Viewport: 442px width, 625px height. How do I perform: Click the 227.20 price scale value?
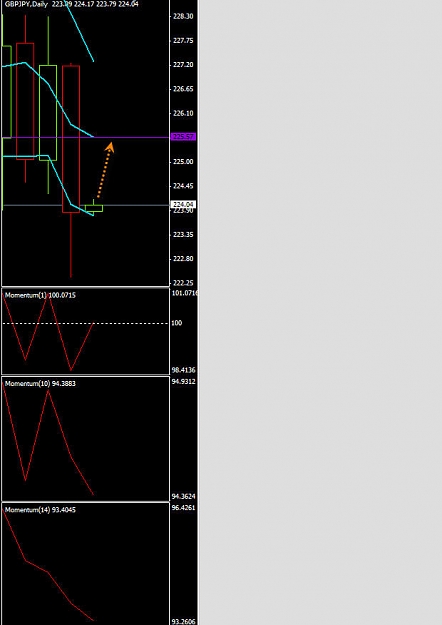tap(183, 65)
